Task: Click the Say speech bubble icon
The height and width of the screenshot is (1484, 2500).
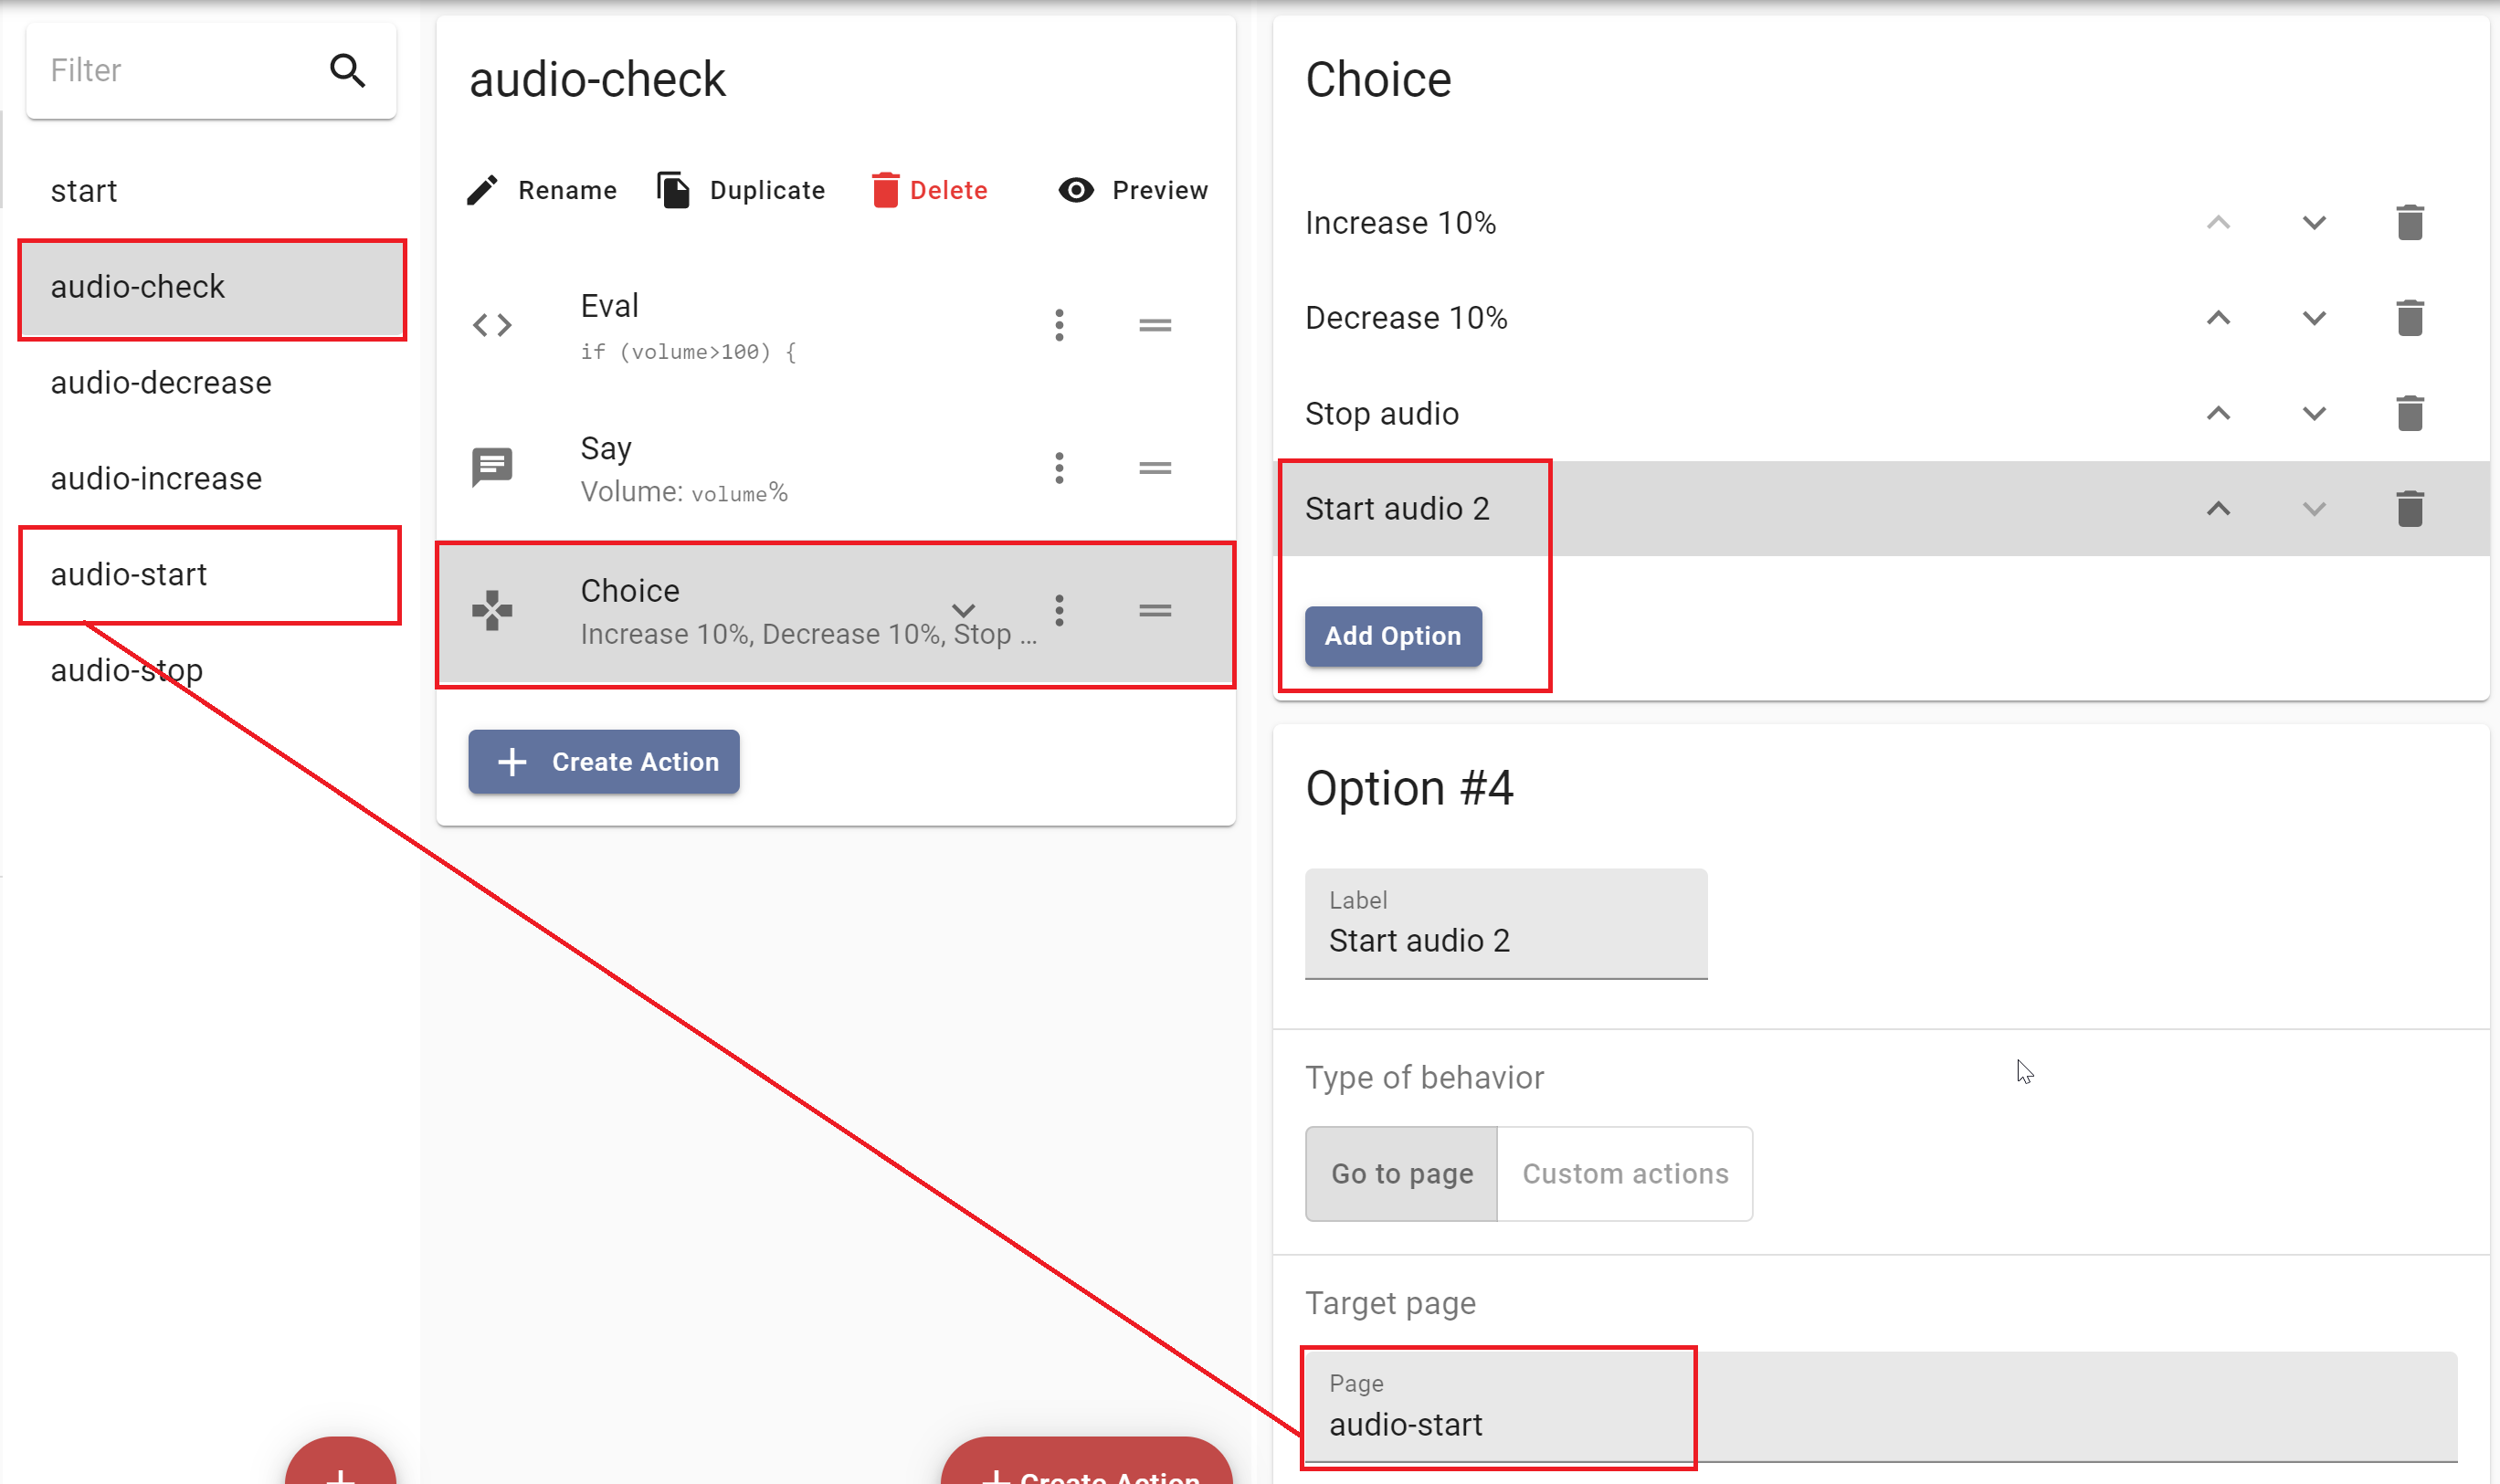Action: 492,467
